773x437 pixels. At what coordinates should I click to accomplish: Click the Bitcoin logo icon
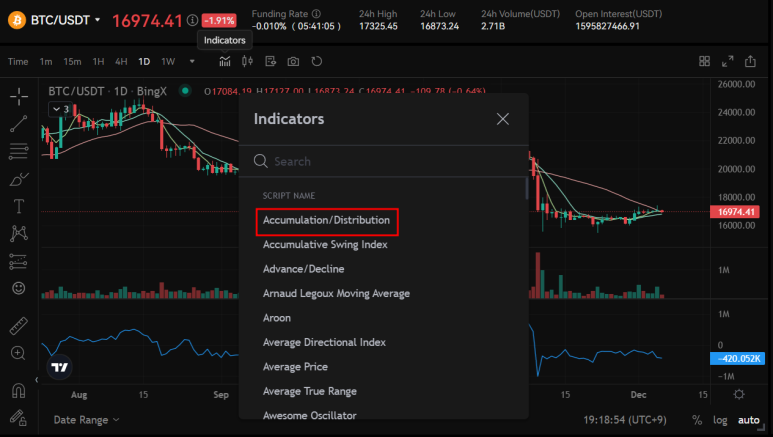point(17,20)
